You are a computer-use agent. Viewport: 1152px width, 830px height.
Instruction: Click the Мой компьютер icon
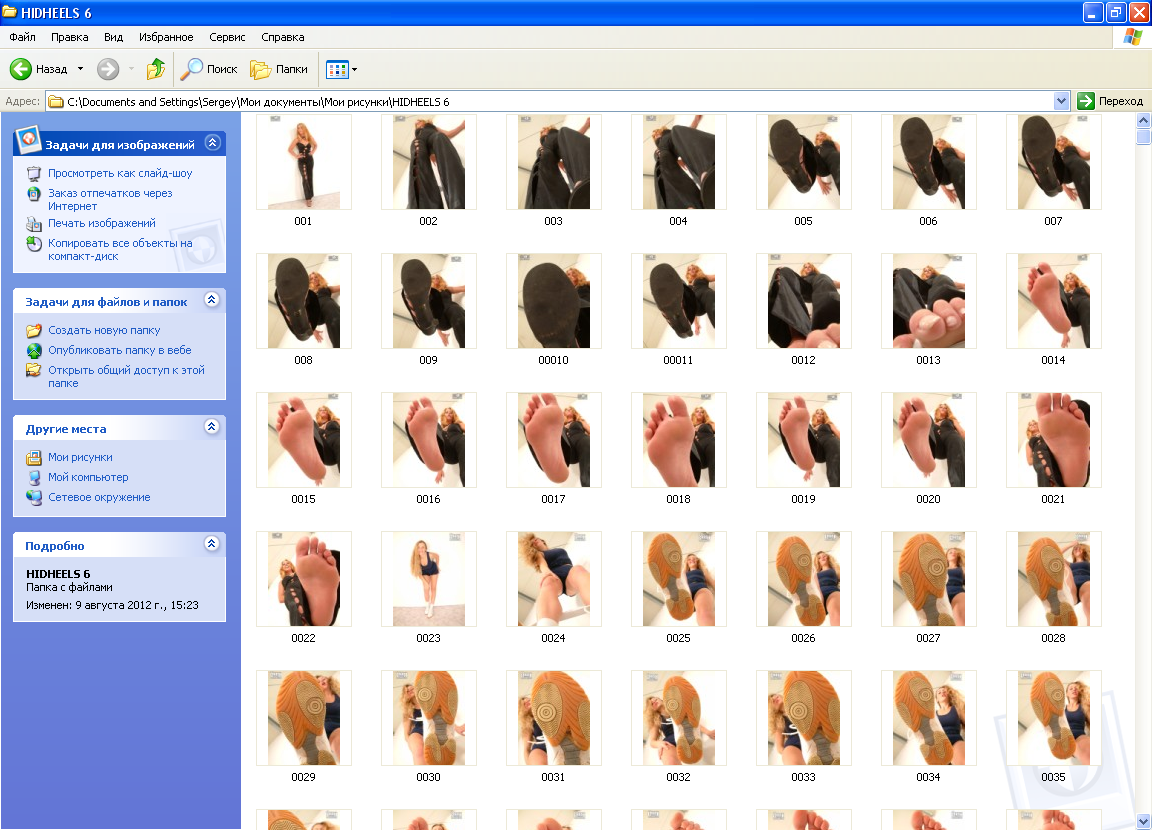pos(34,477)
